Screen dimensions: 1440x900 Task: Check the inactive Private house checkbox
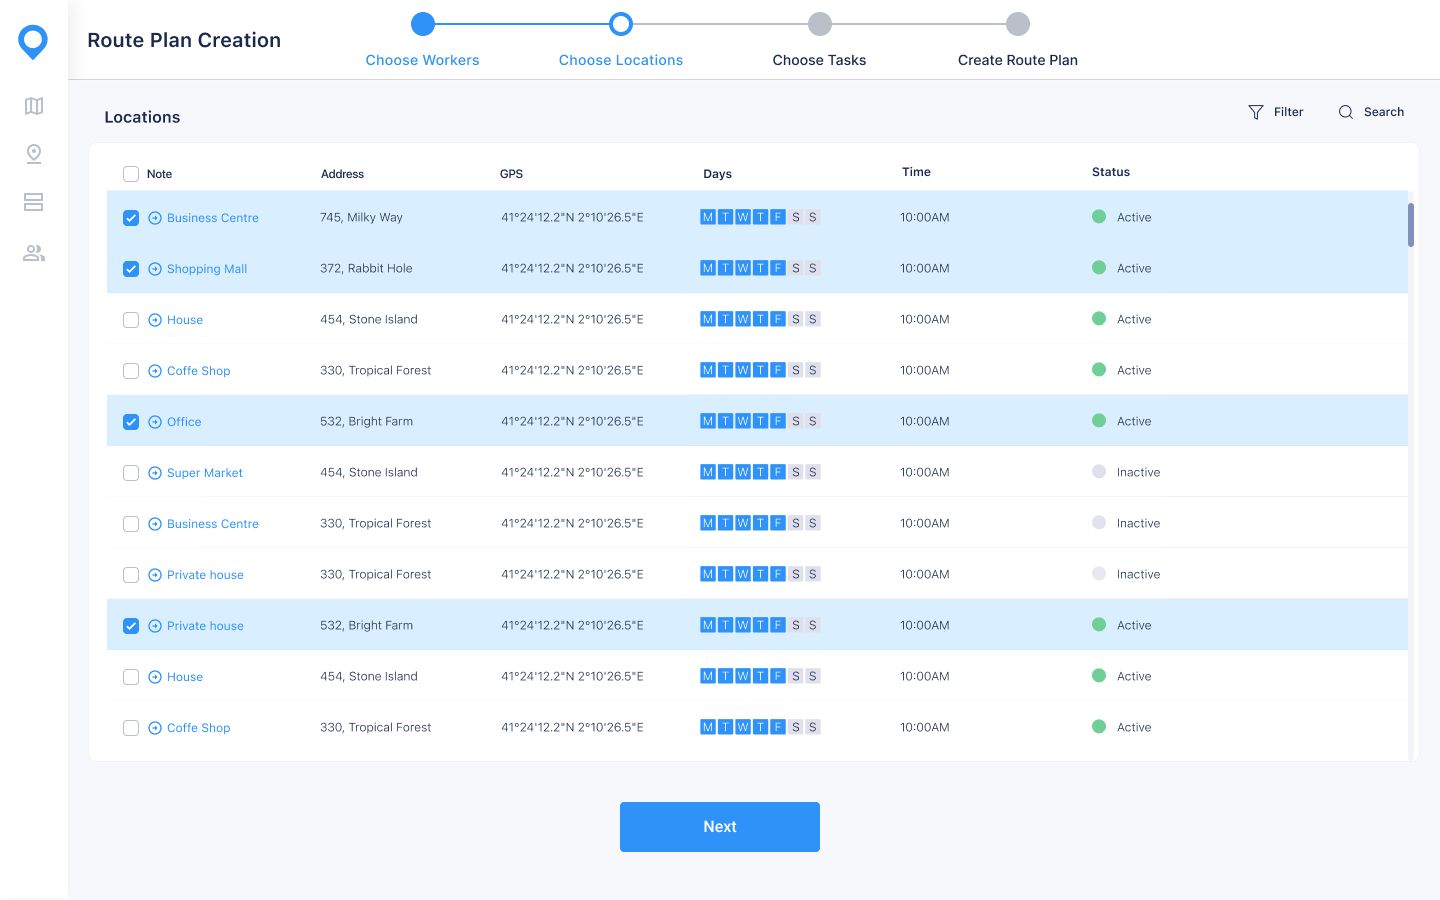pos(131,575)
